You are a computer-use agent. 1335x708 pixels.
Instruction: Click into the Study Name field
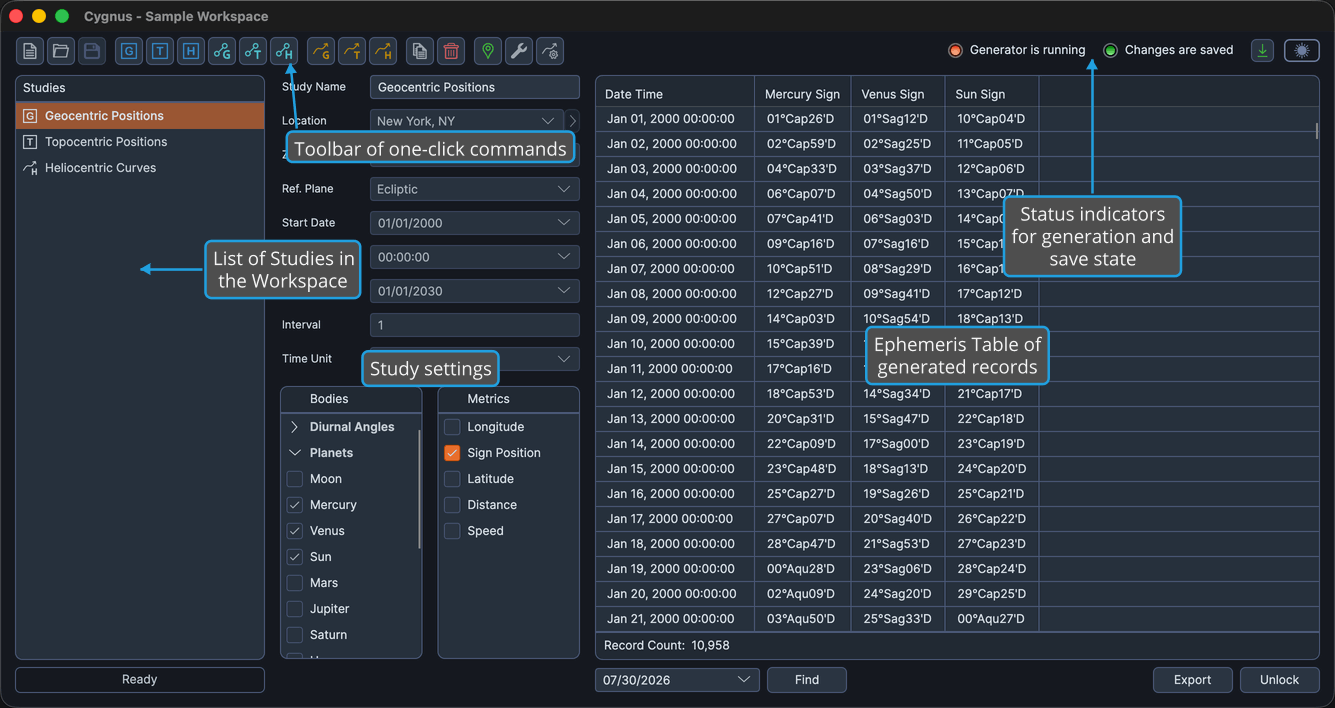click(x=475, y=87)
